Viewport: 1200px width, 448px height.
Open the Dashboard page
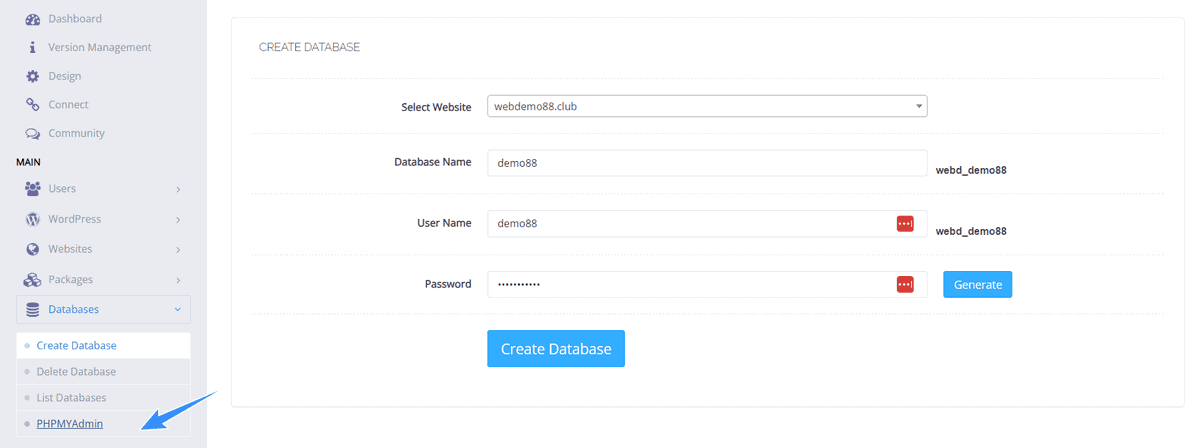tap(75, 19)
